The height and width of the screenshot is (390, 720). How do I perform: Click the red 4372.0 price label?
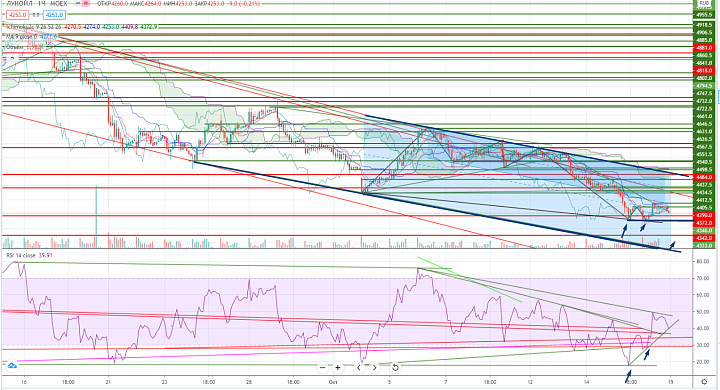pyautogui.click(x=704, y=223)
